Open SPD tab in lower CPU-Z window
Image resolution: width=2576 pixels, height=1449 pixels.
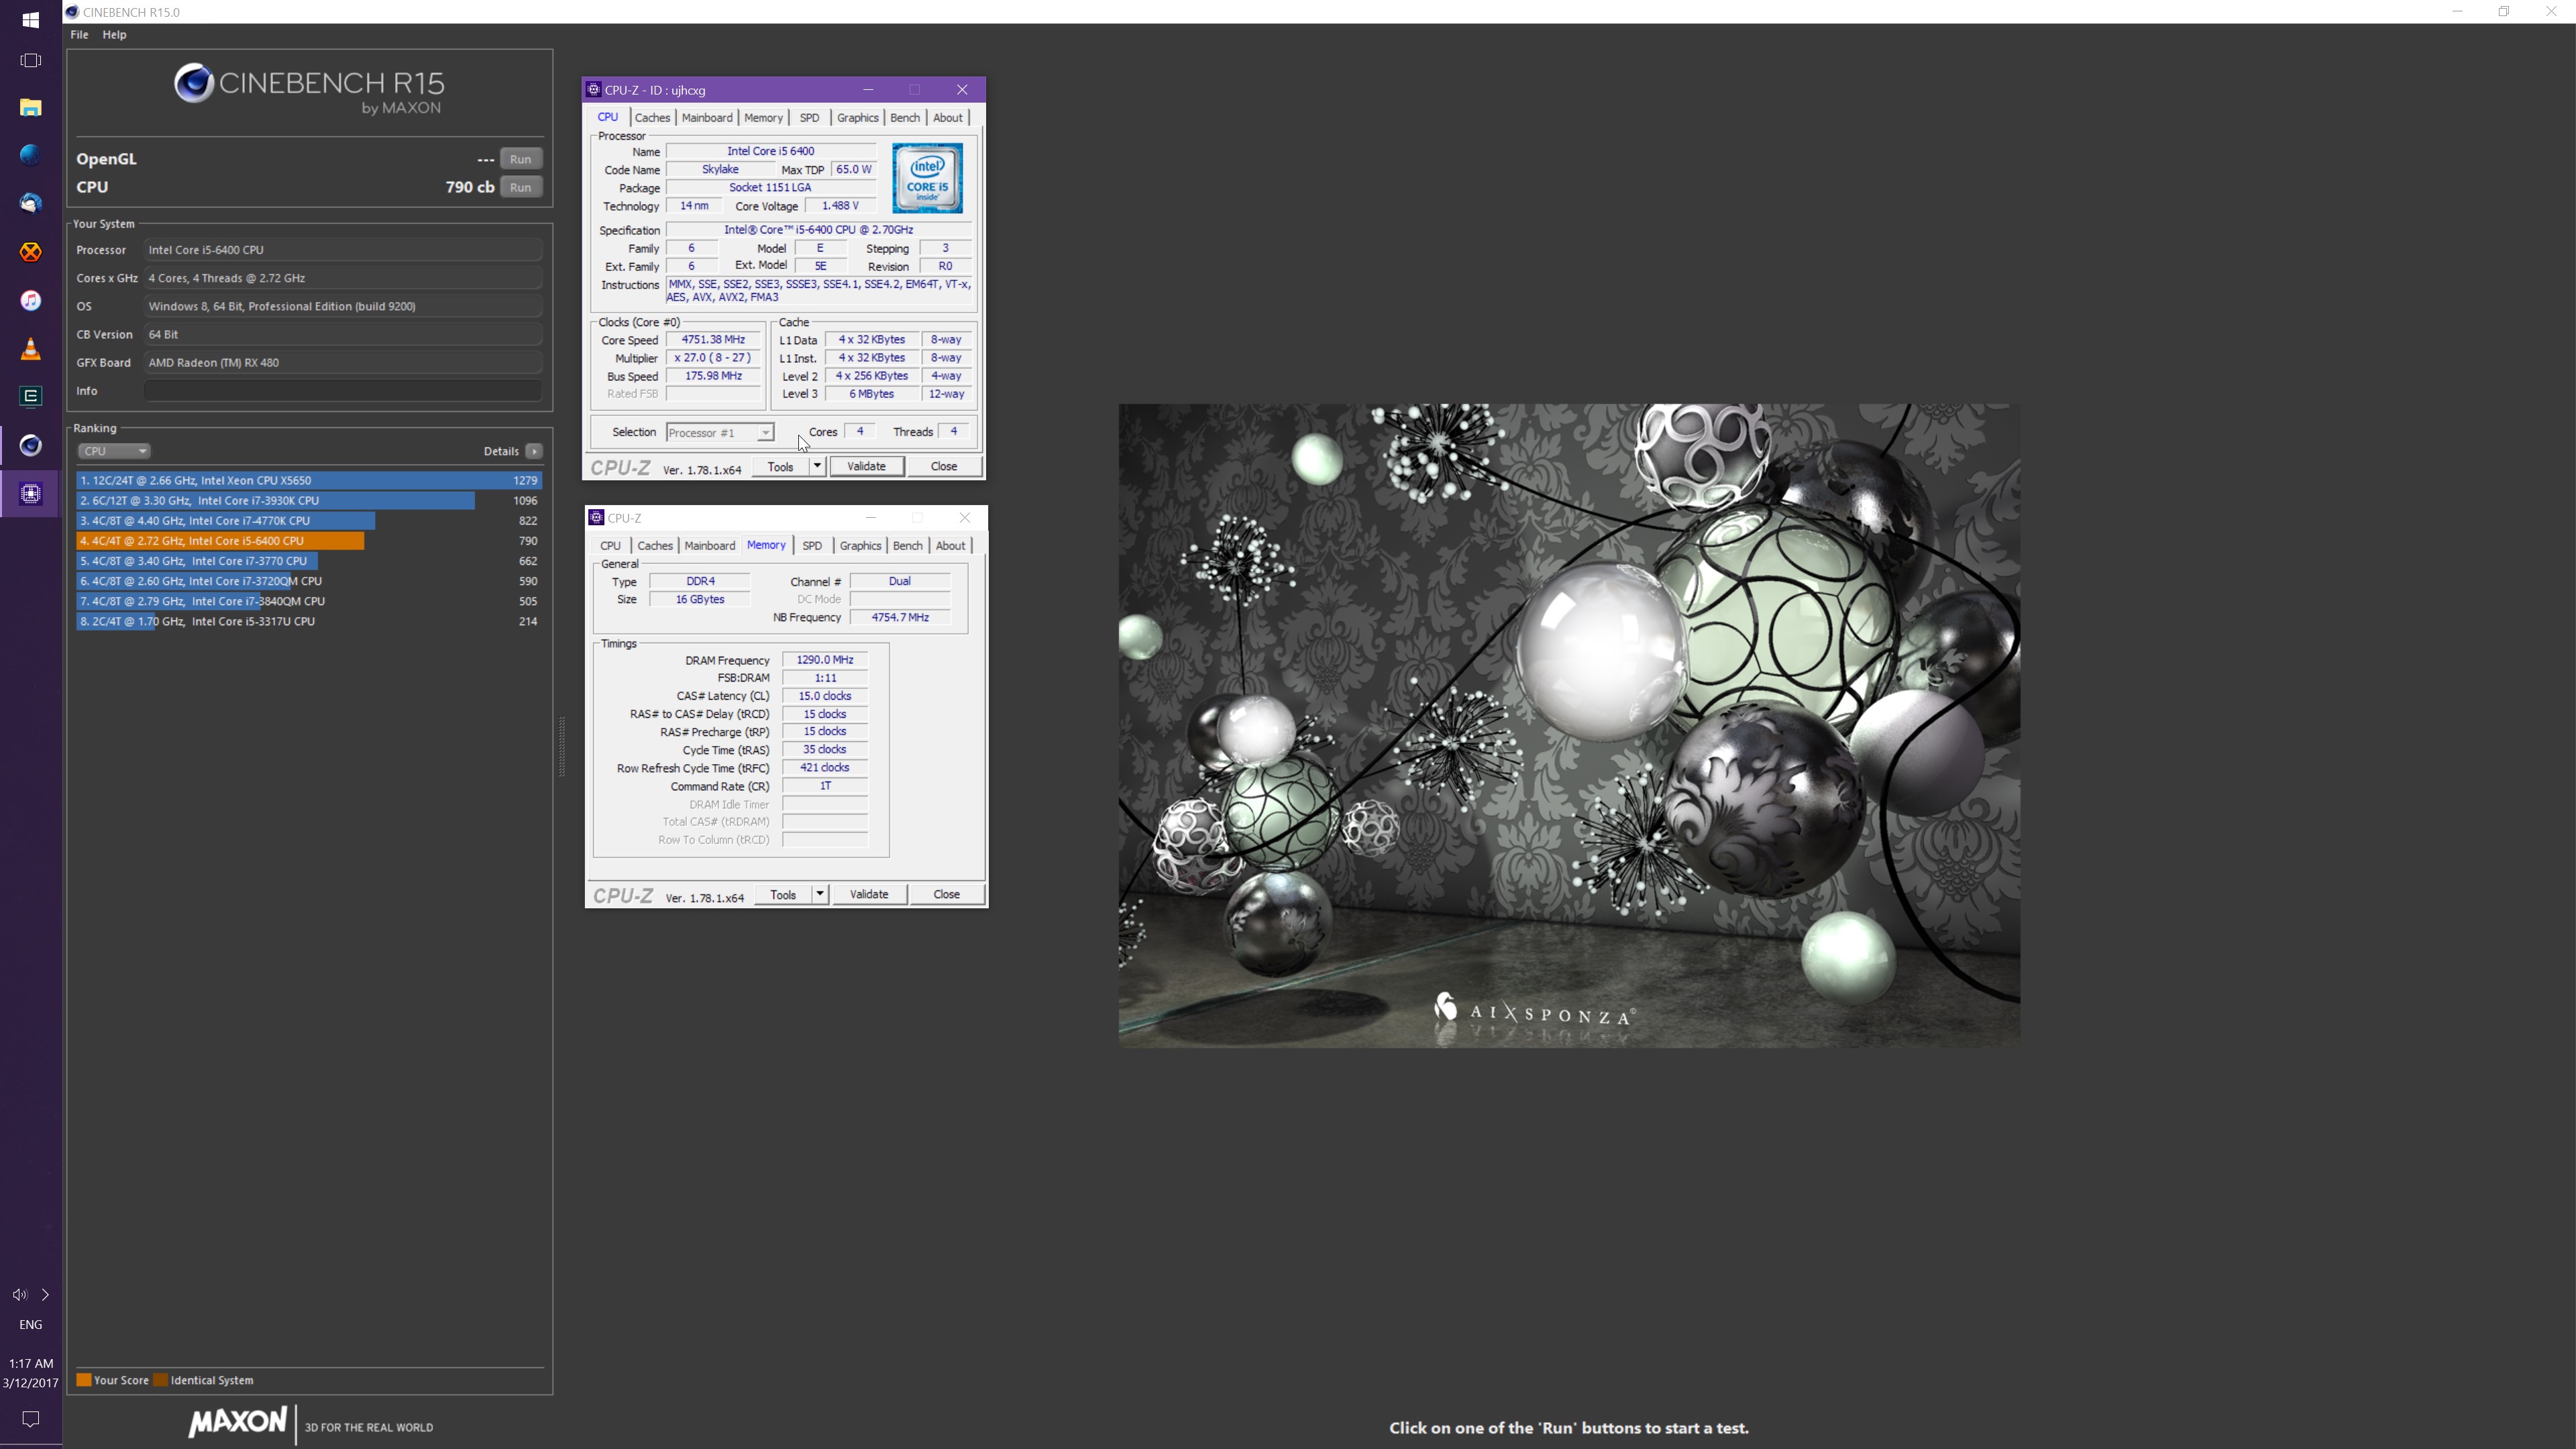coord(812,546)
